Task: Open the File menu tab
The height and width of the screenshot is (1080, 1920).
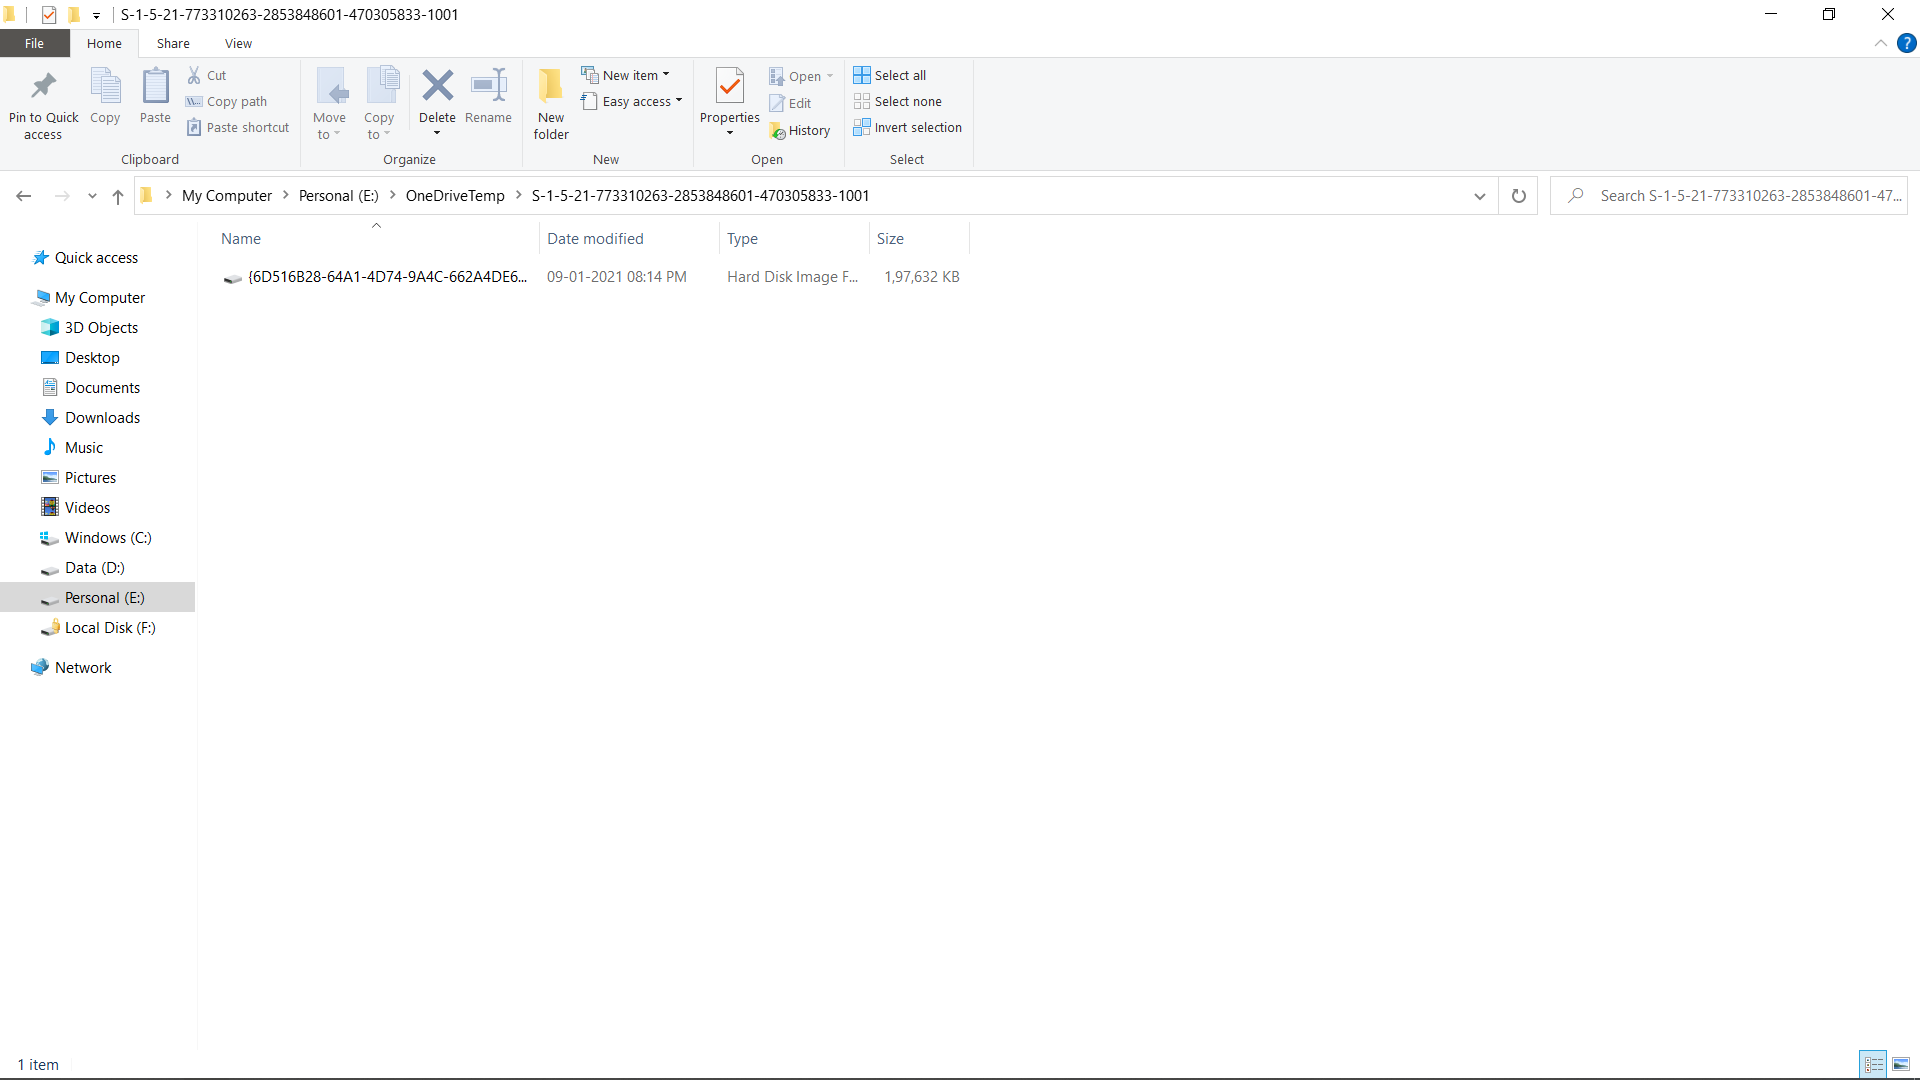Action: pyautogui.click(x=34, y=43)
